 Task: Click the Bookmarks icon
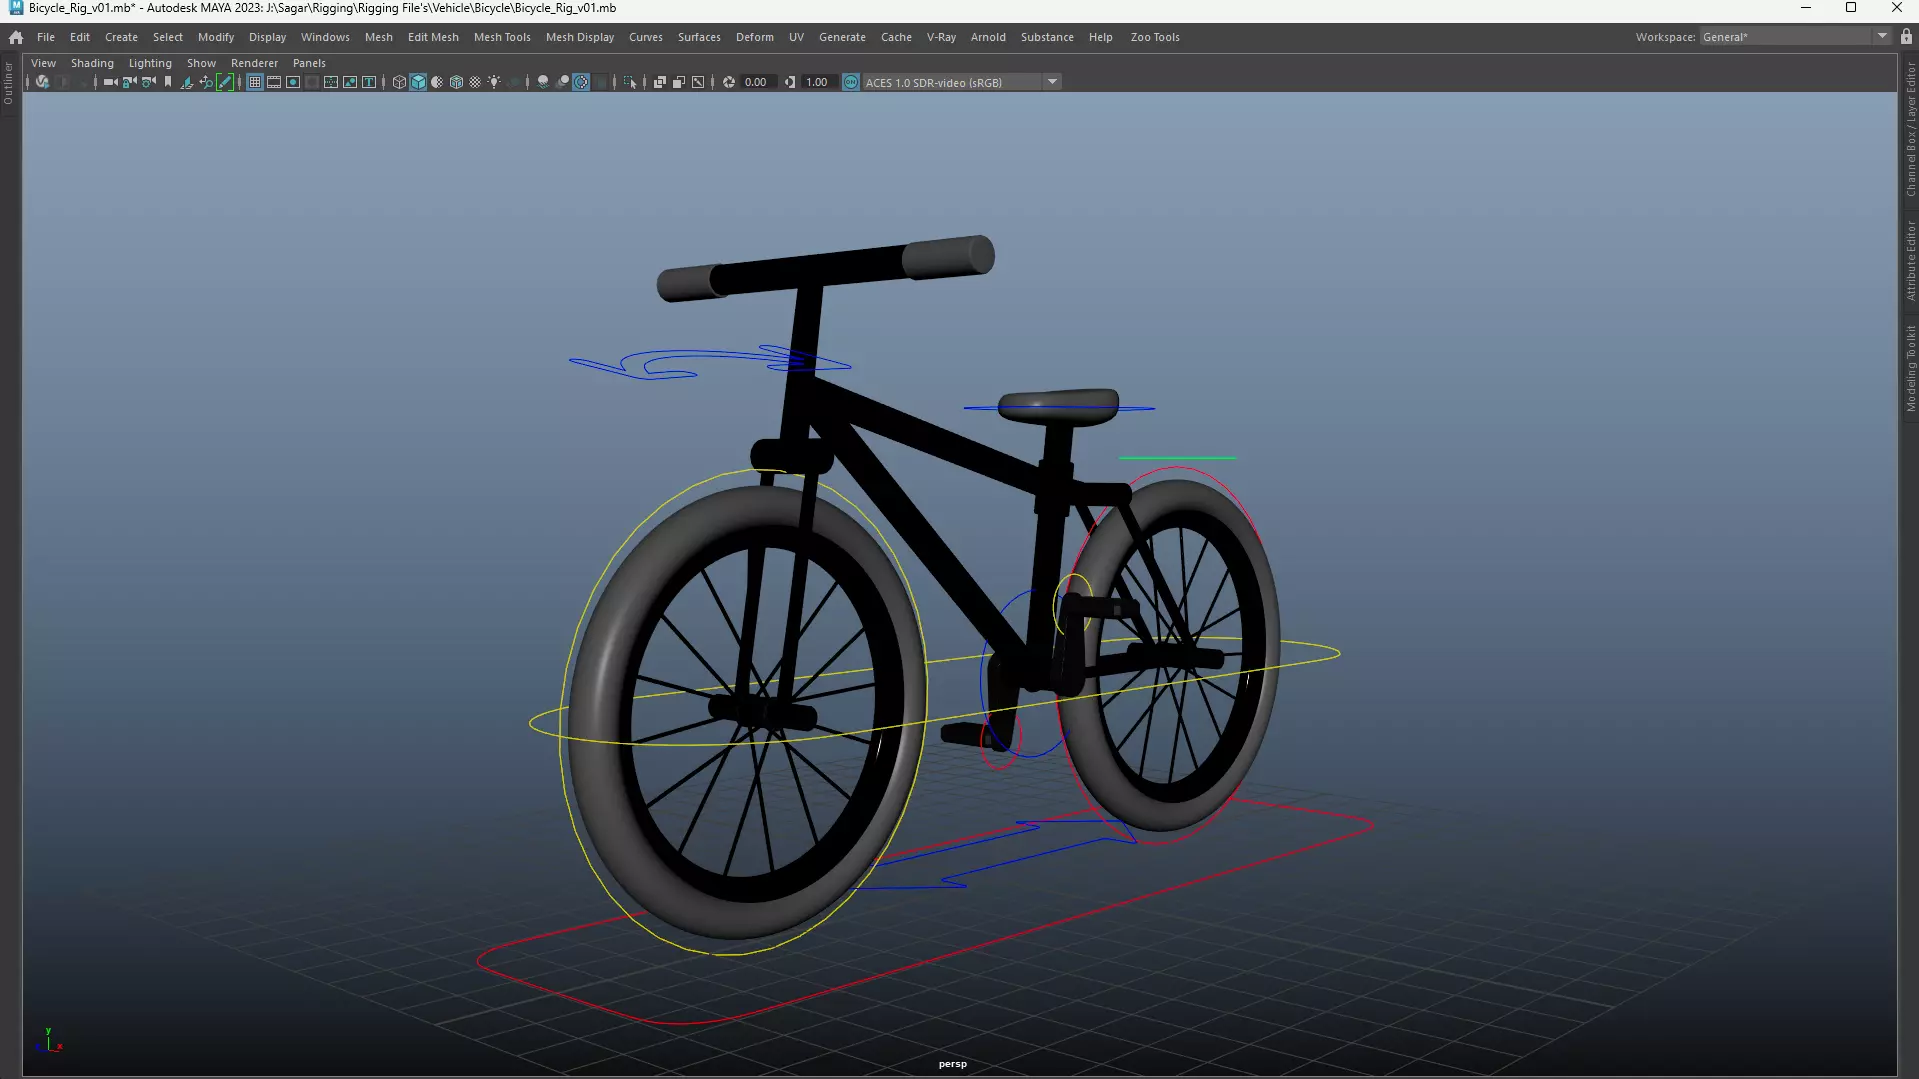[167, 82]
